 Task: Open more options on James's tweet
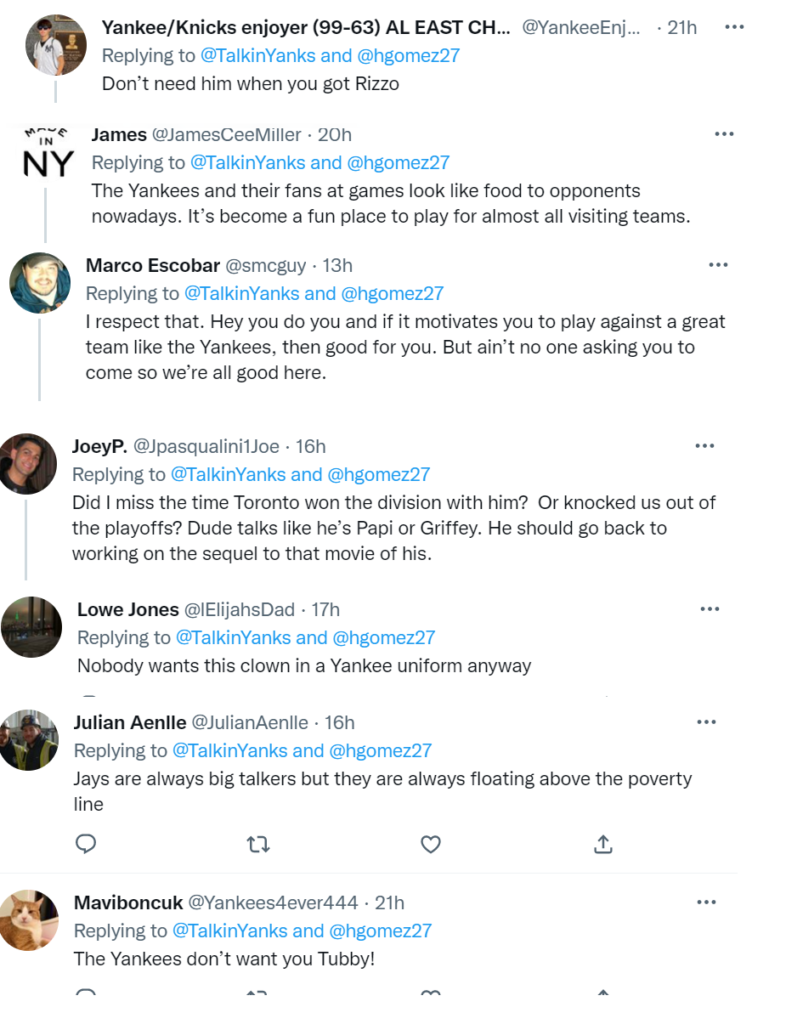[x=724, y=134]
